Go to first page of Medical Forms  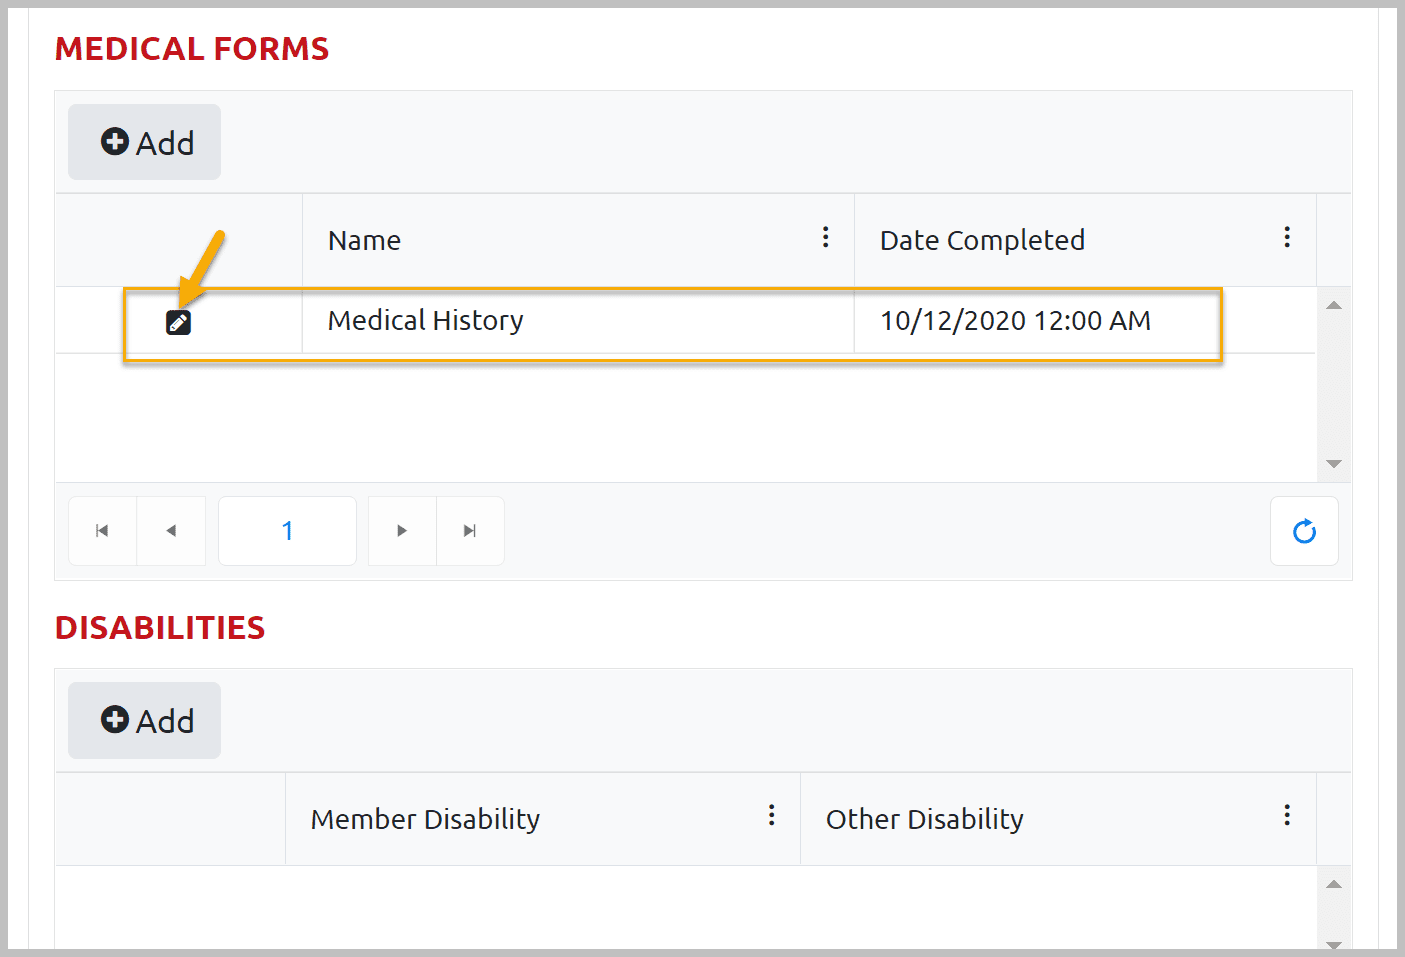coord(102,531)
